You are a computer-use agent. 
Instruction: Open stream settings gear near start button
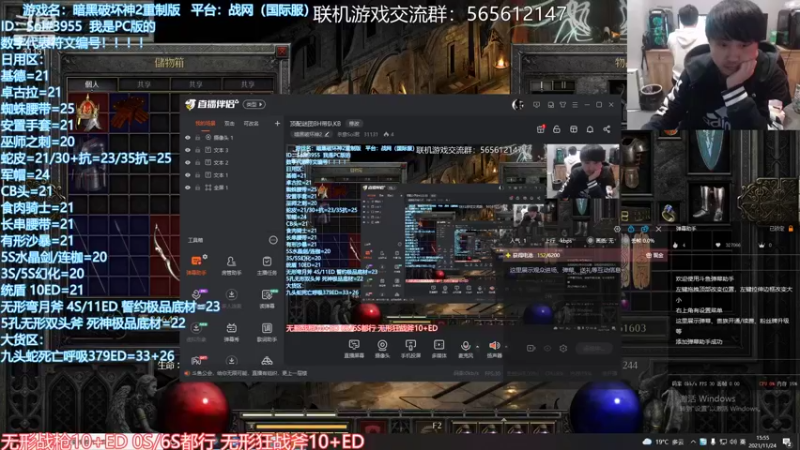[x=563, y=348]
